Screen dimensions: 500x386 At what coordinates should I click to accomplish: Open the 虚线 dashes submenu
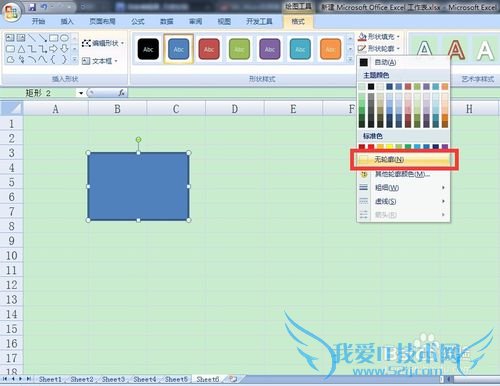pos(403,201)
